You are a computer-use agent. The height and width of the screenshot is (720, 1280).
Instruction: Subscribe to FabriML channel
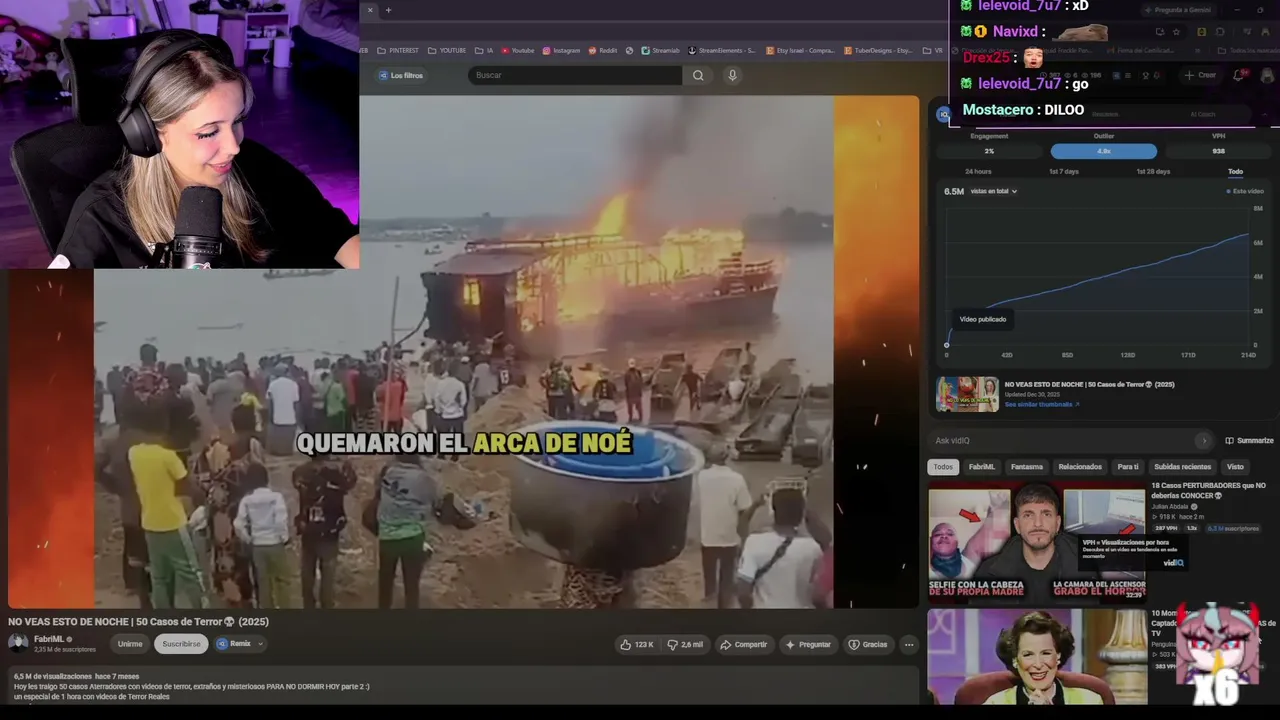(x=181, y=644)
